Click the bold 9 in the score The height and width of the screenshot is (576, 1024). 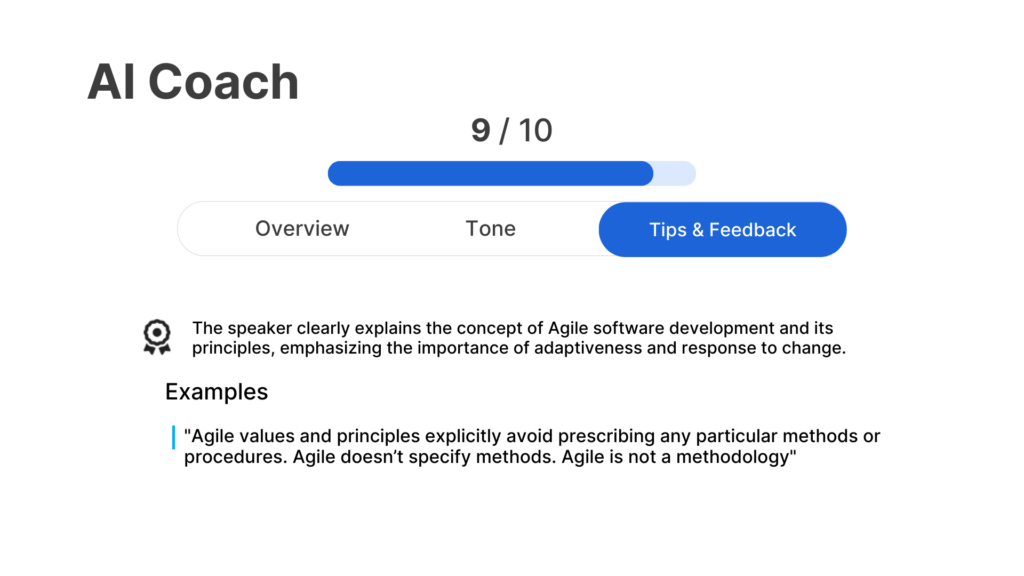click(481, 130)
